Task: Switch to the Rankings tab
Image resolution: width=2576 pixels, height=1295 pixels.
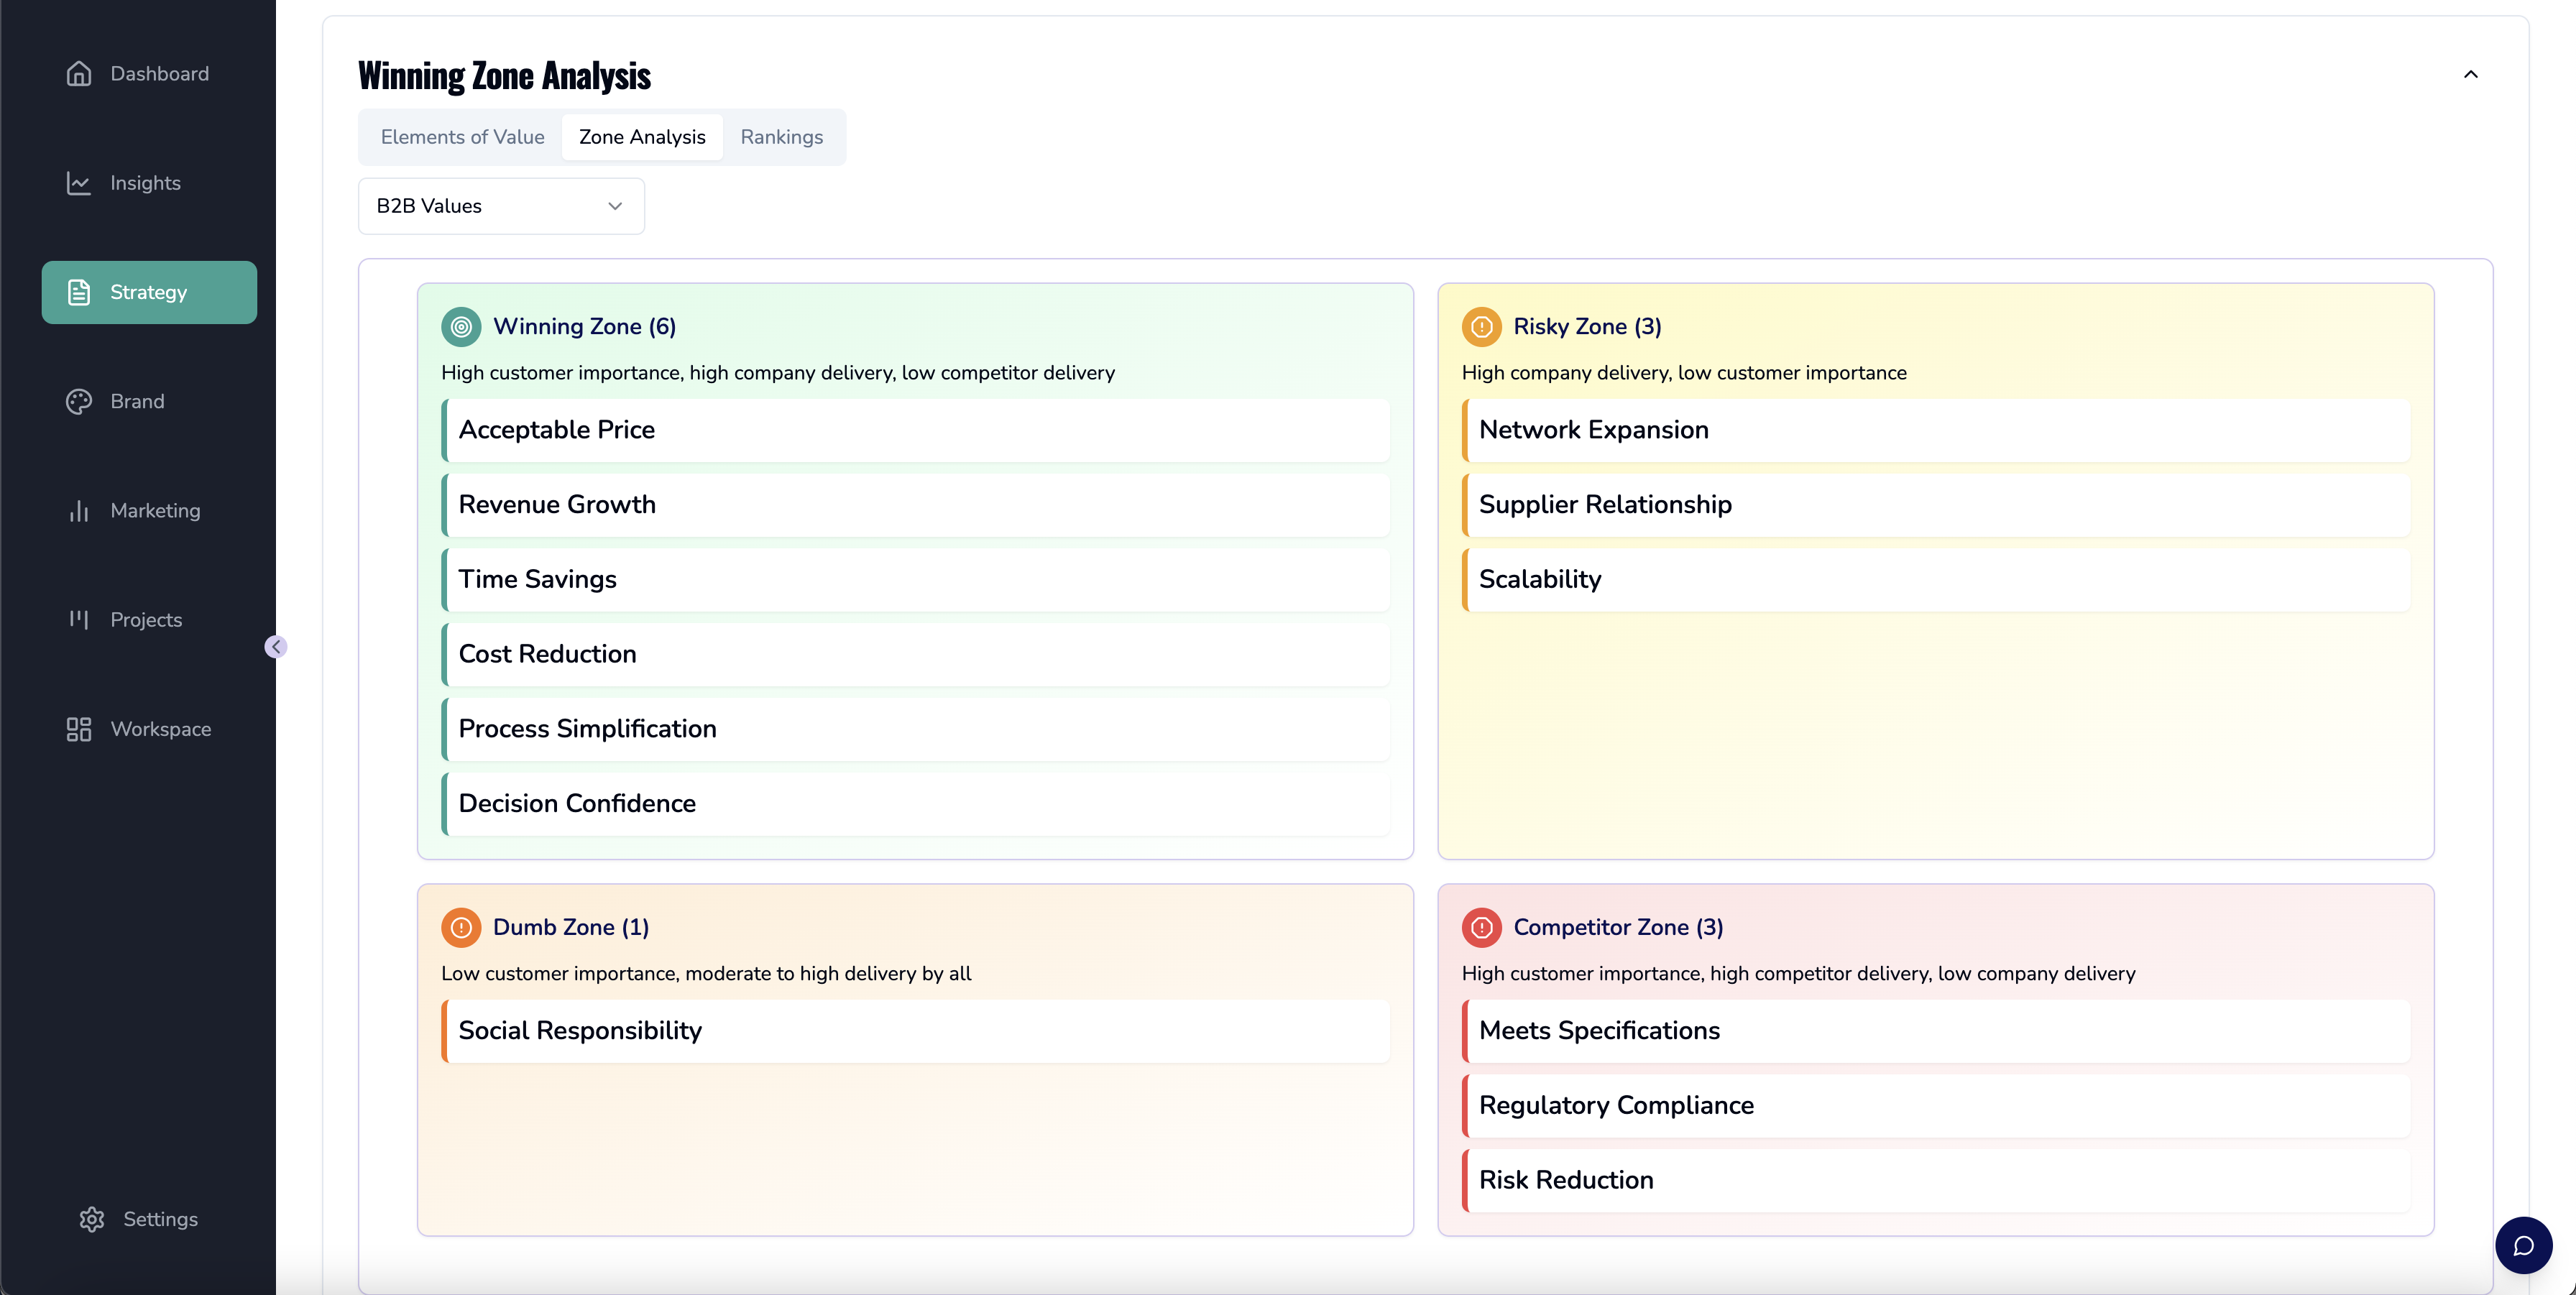Action: point(781,137)
